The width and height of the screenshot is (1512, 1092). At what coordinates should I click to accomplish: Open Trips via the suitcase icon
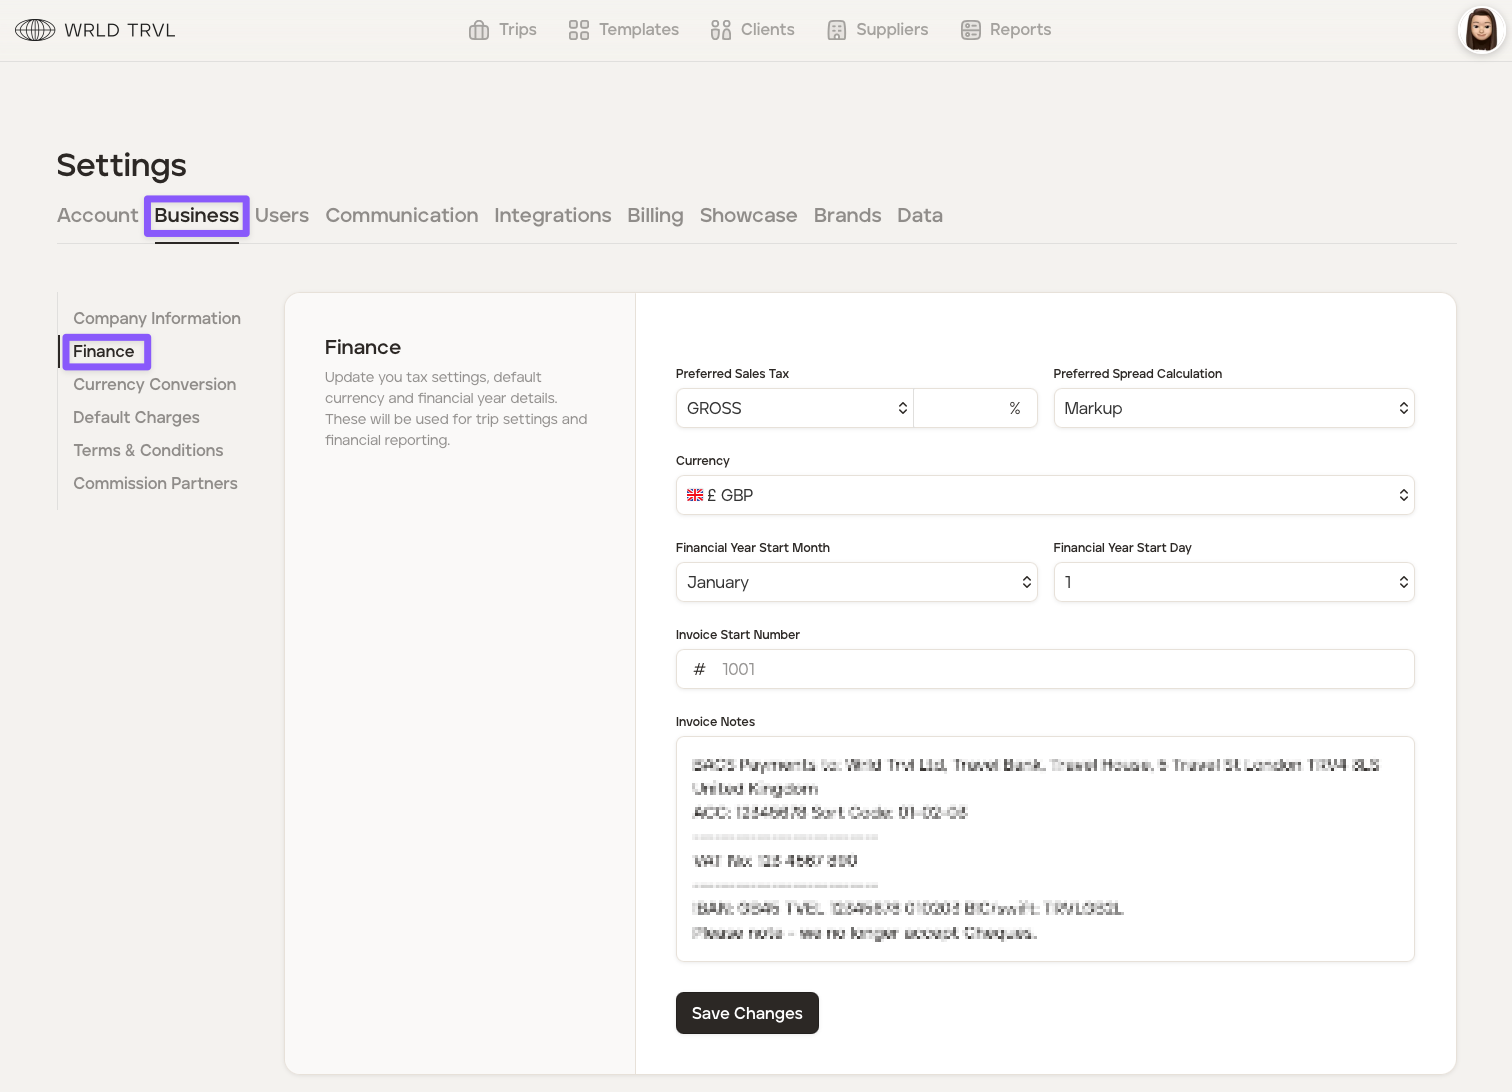pyautogui.click(x=479, y=30)
